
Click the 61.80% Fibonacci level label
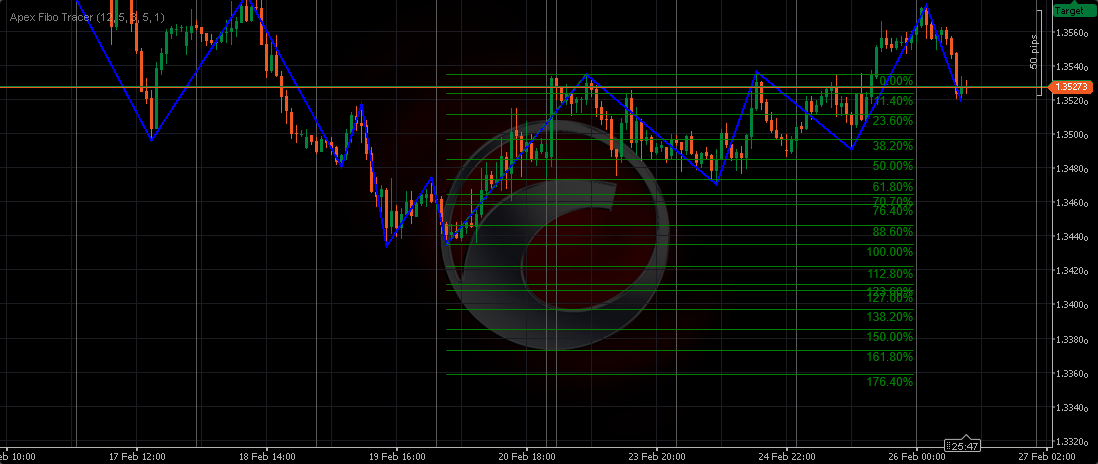point(892,187)
